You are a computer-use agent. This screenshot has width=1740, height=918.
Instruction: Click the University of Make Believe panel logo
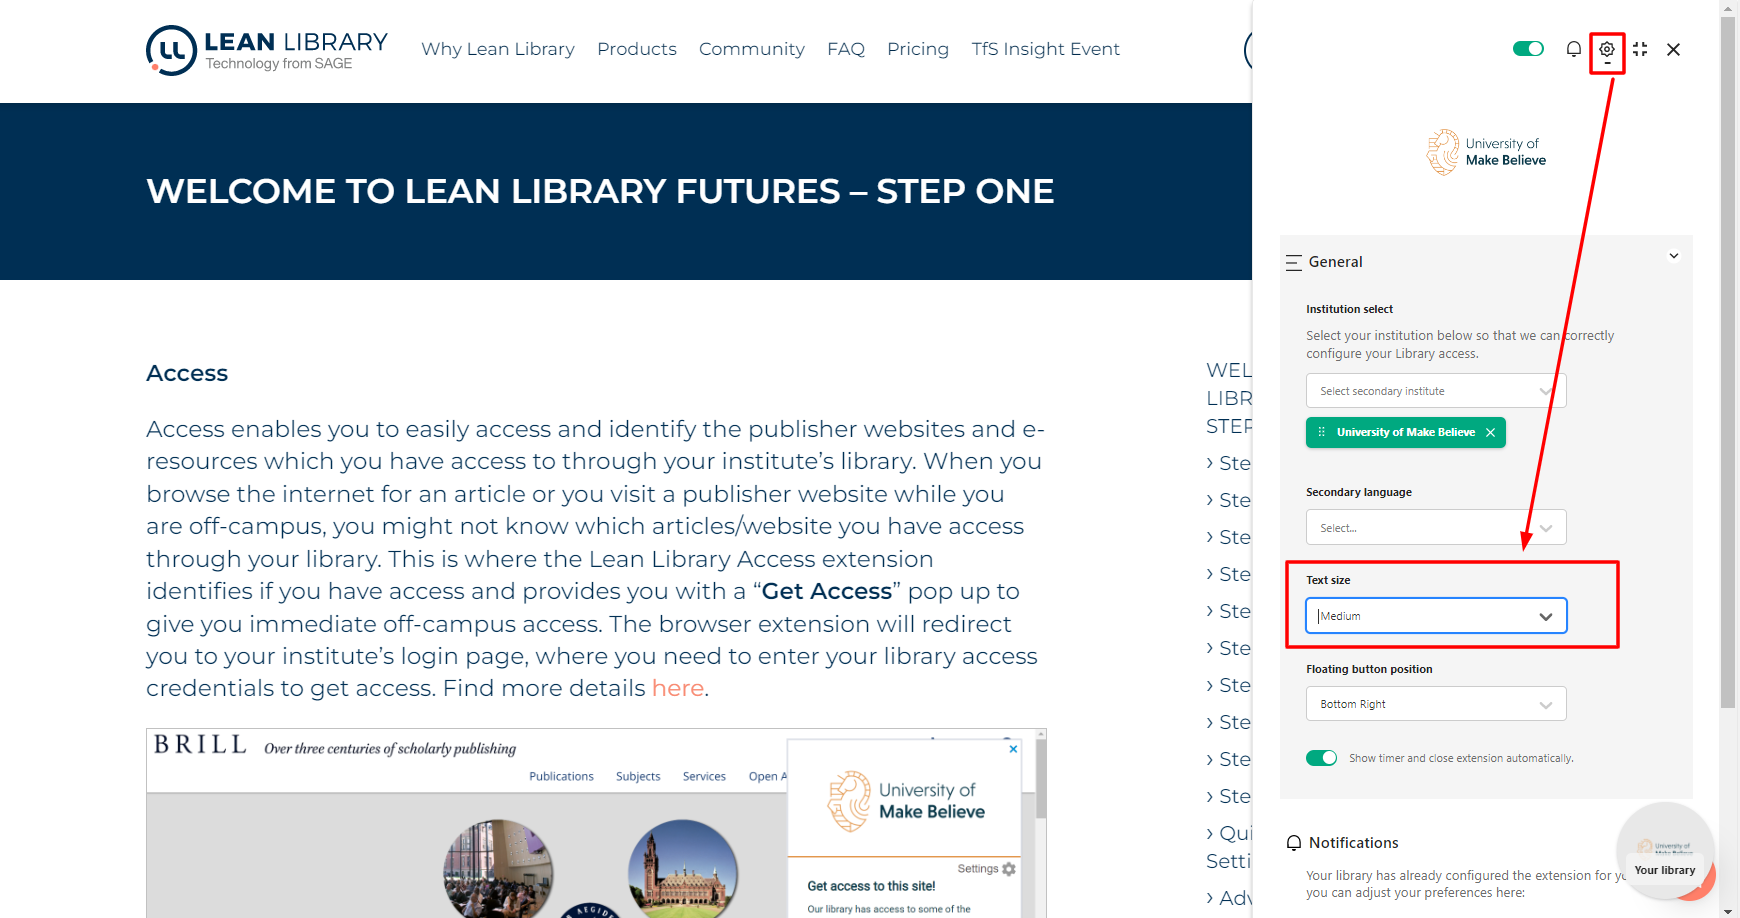tap(1486, 152)
